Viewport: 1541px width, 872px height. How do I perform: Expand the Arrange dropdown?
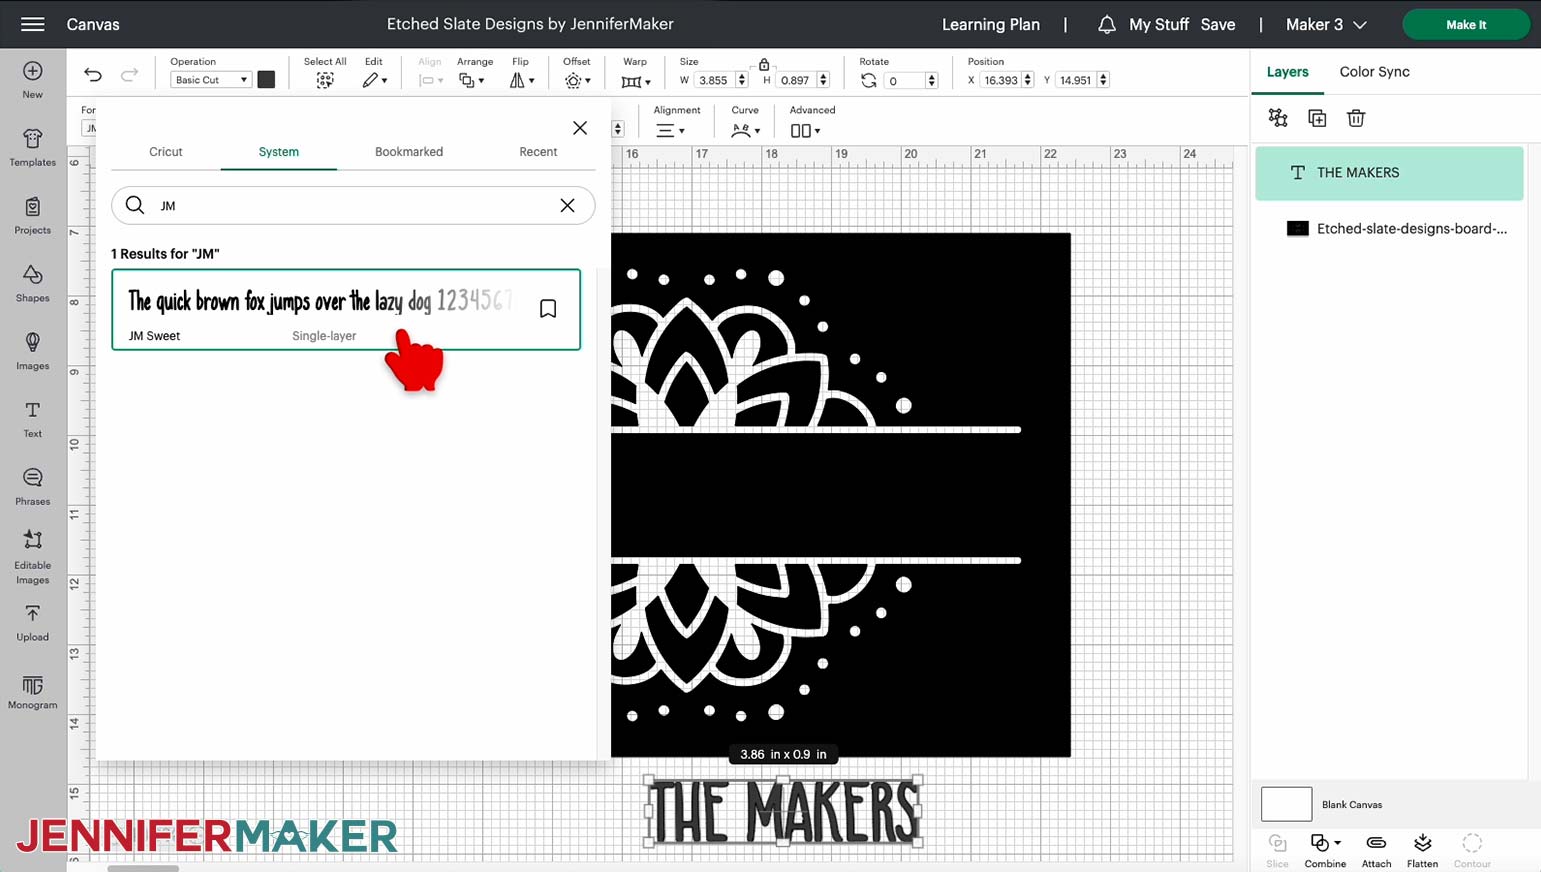pyautogui.click(x=471, y=80)
